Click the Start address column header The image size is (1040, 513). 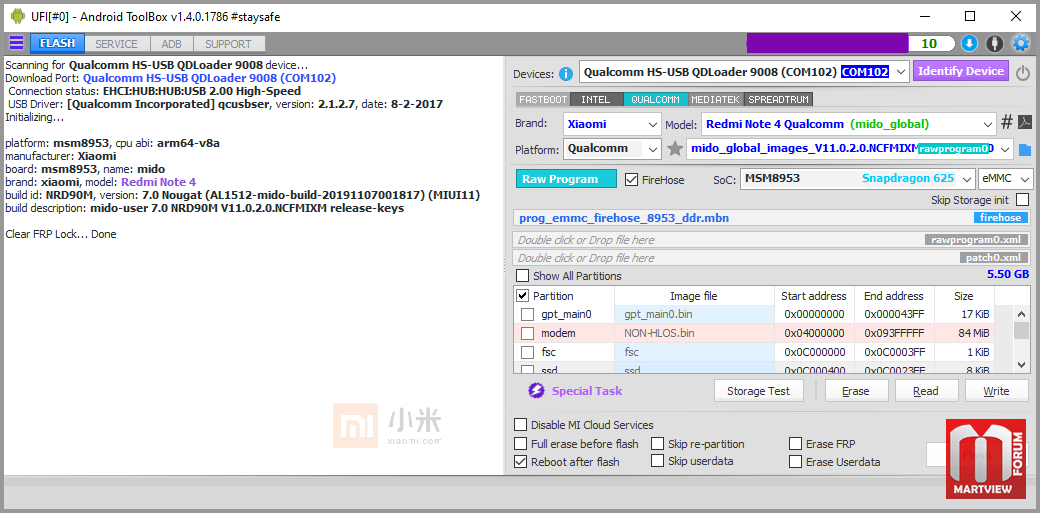pyautogui.click(x=814, y=296)
